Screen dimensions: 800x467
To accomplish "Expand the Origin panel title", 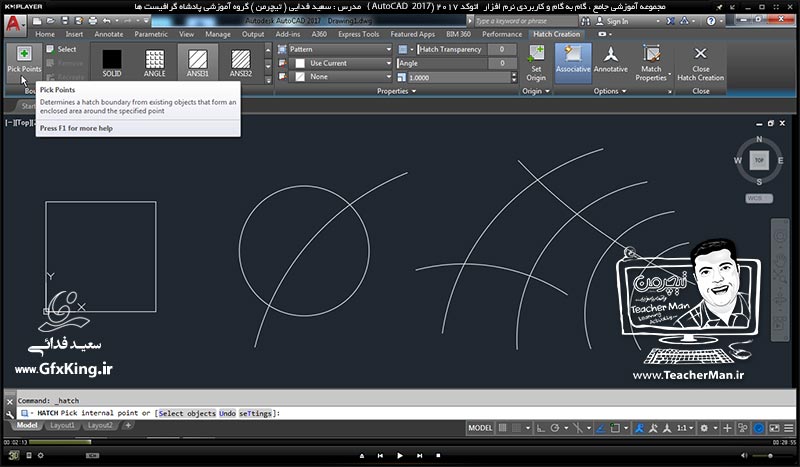I will pyautogui.click(x=536, y=91).
